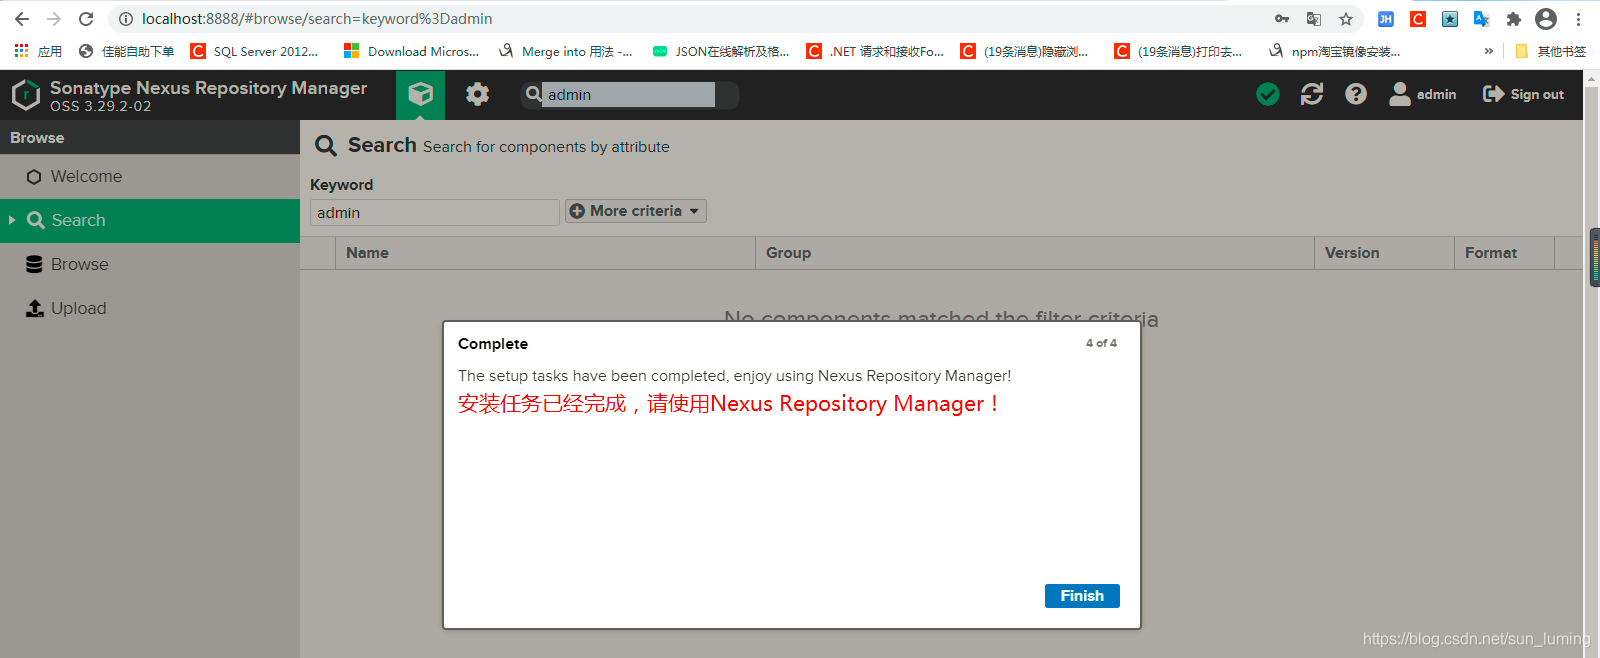Open the administration gear icon
The width and height of the screenshot is (1600, 658).
pos(478,95)
